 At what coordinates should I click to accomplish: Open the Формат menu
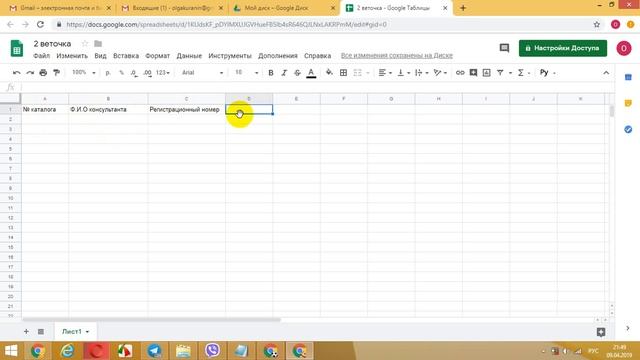click(x=158, y=56)
